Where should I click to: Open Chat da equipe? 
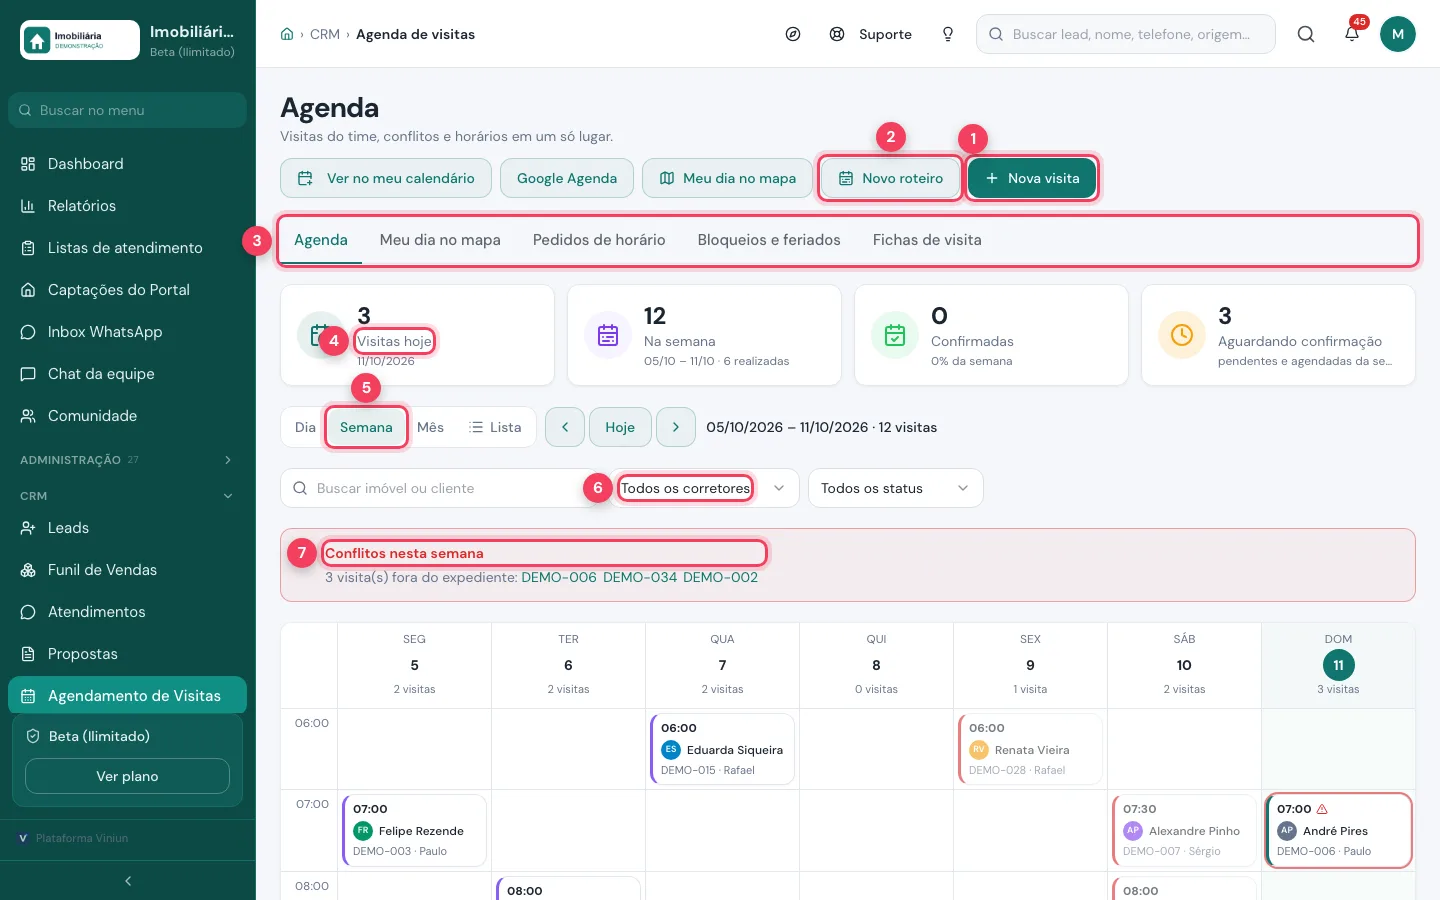tap(127, 374)
